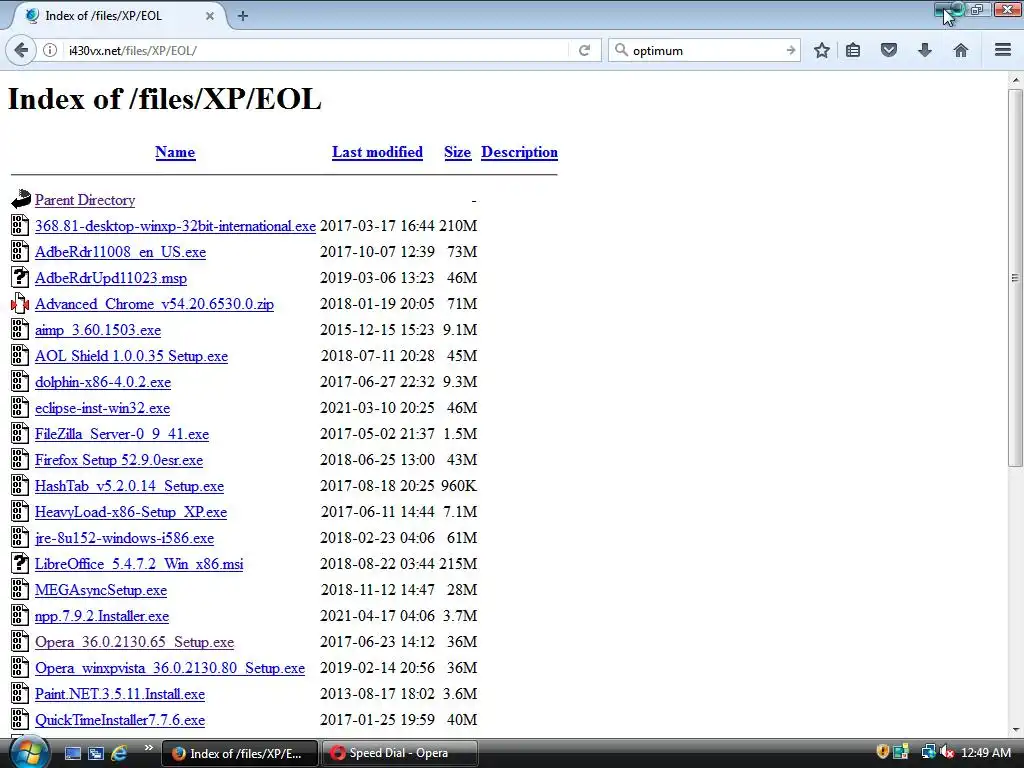Viewport: 1024px width, 768px height.
Task: Click the muted volume tray icon
Action: 947,752
